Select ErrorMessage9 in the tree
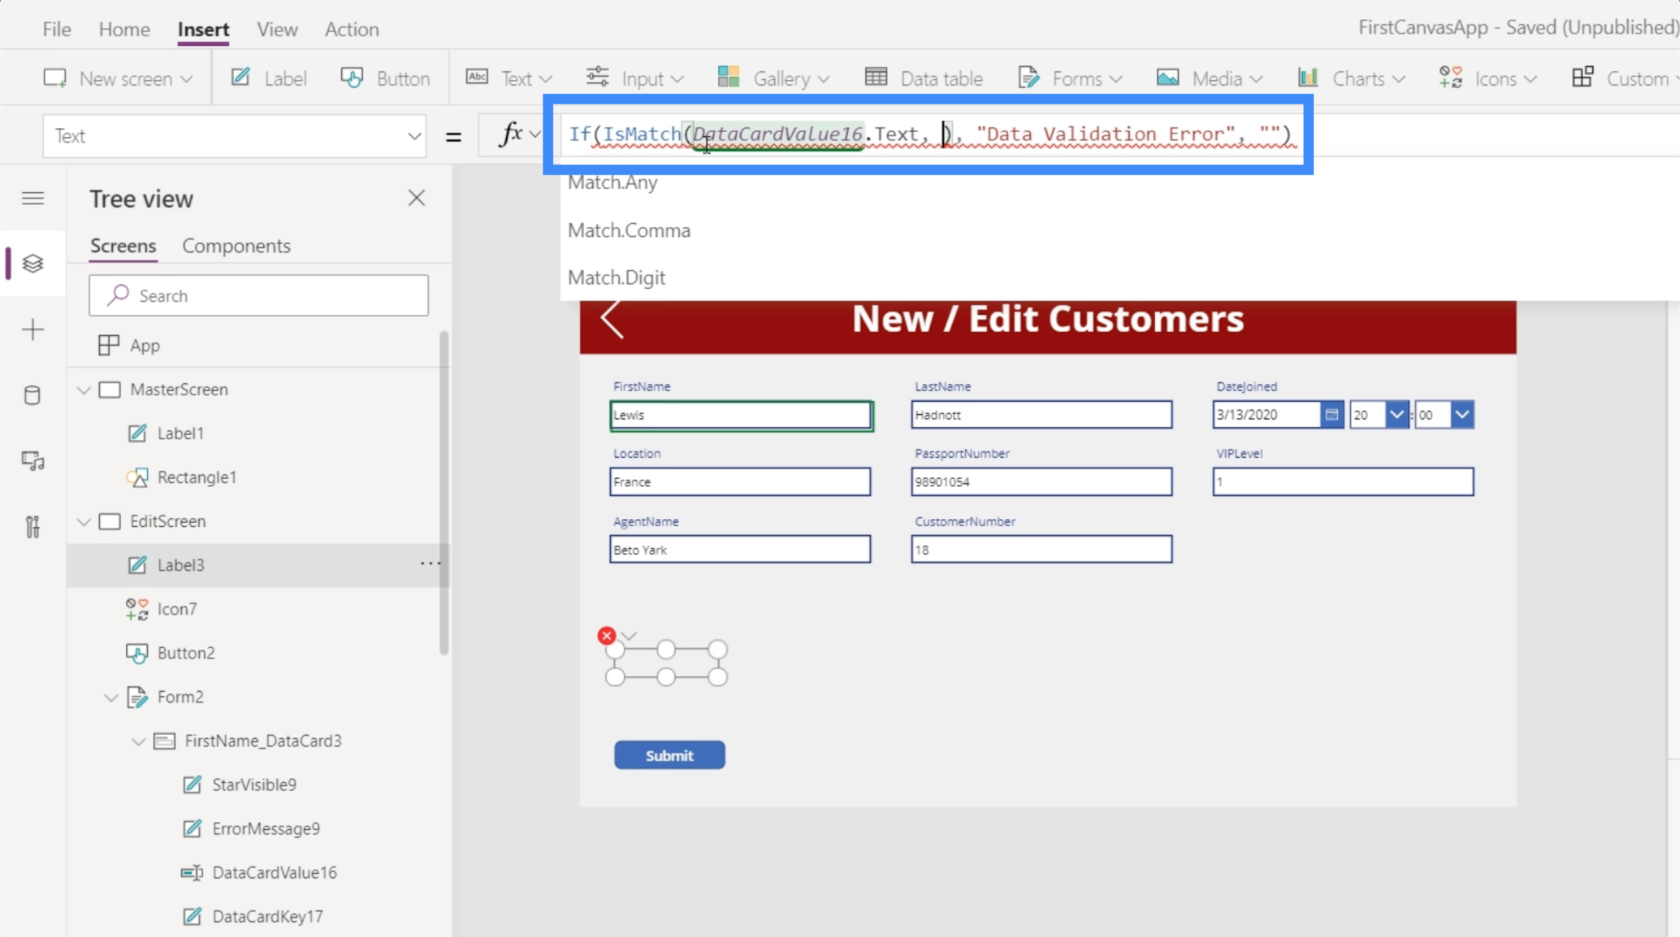The height and width of the screenshot is (937, 1680). click(266, 829)
